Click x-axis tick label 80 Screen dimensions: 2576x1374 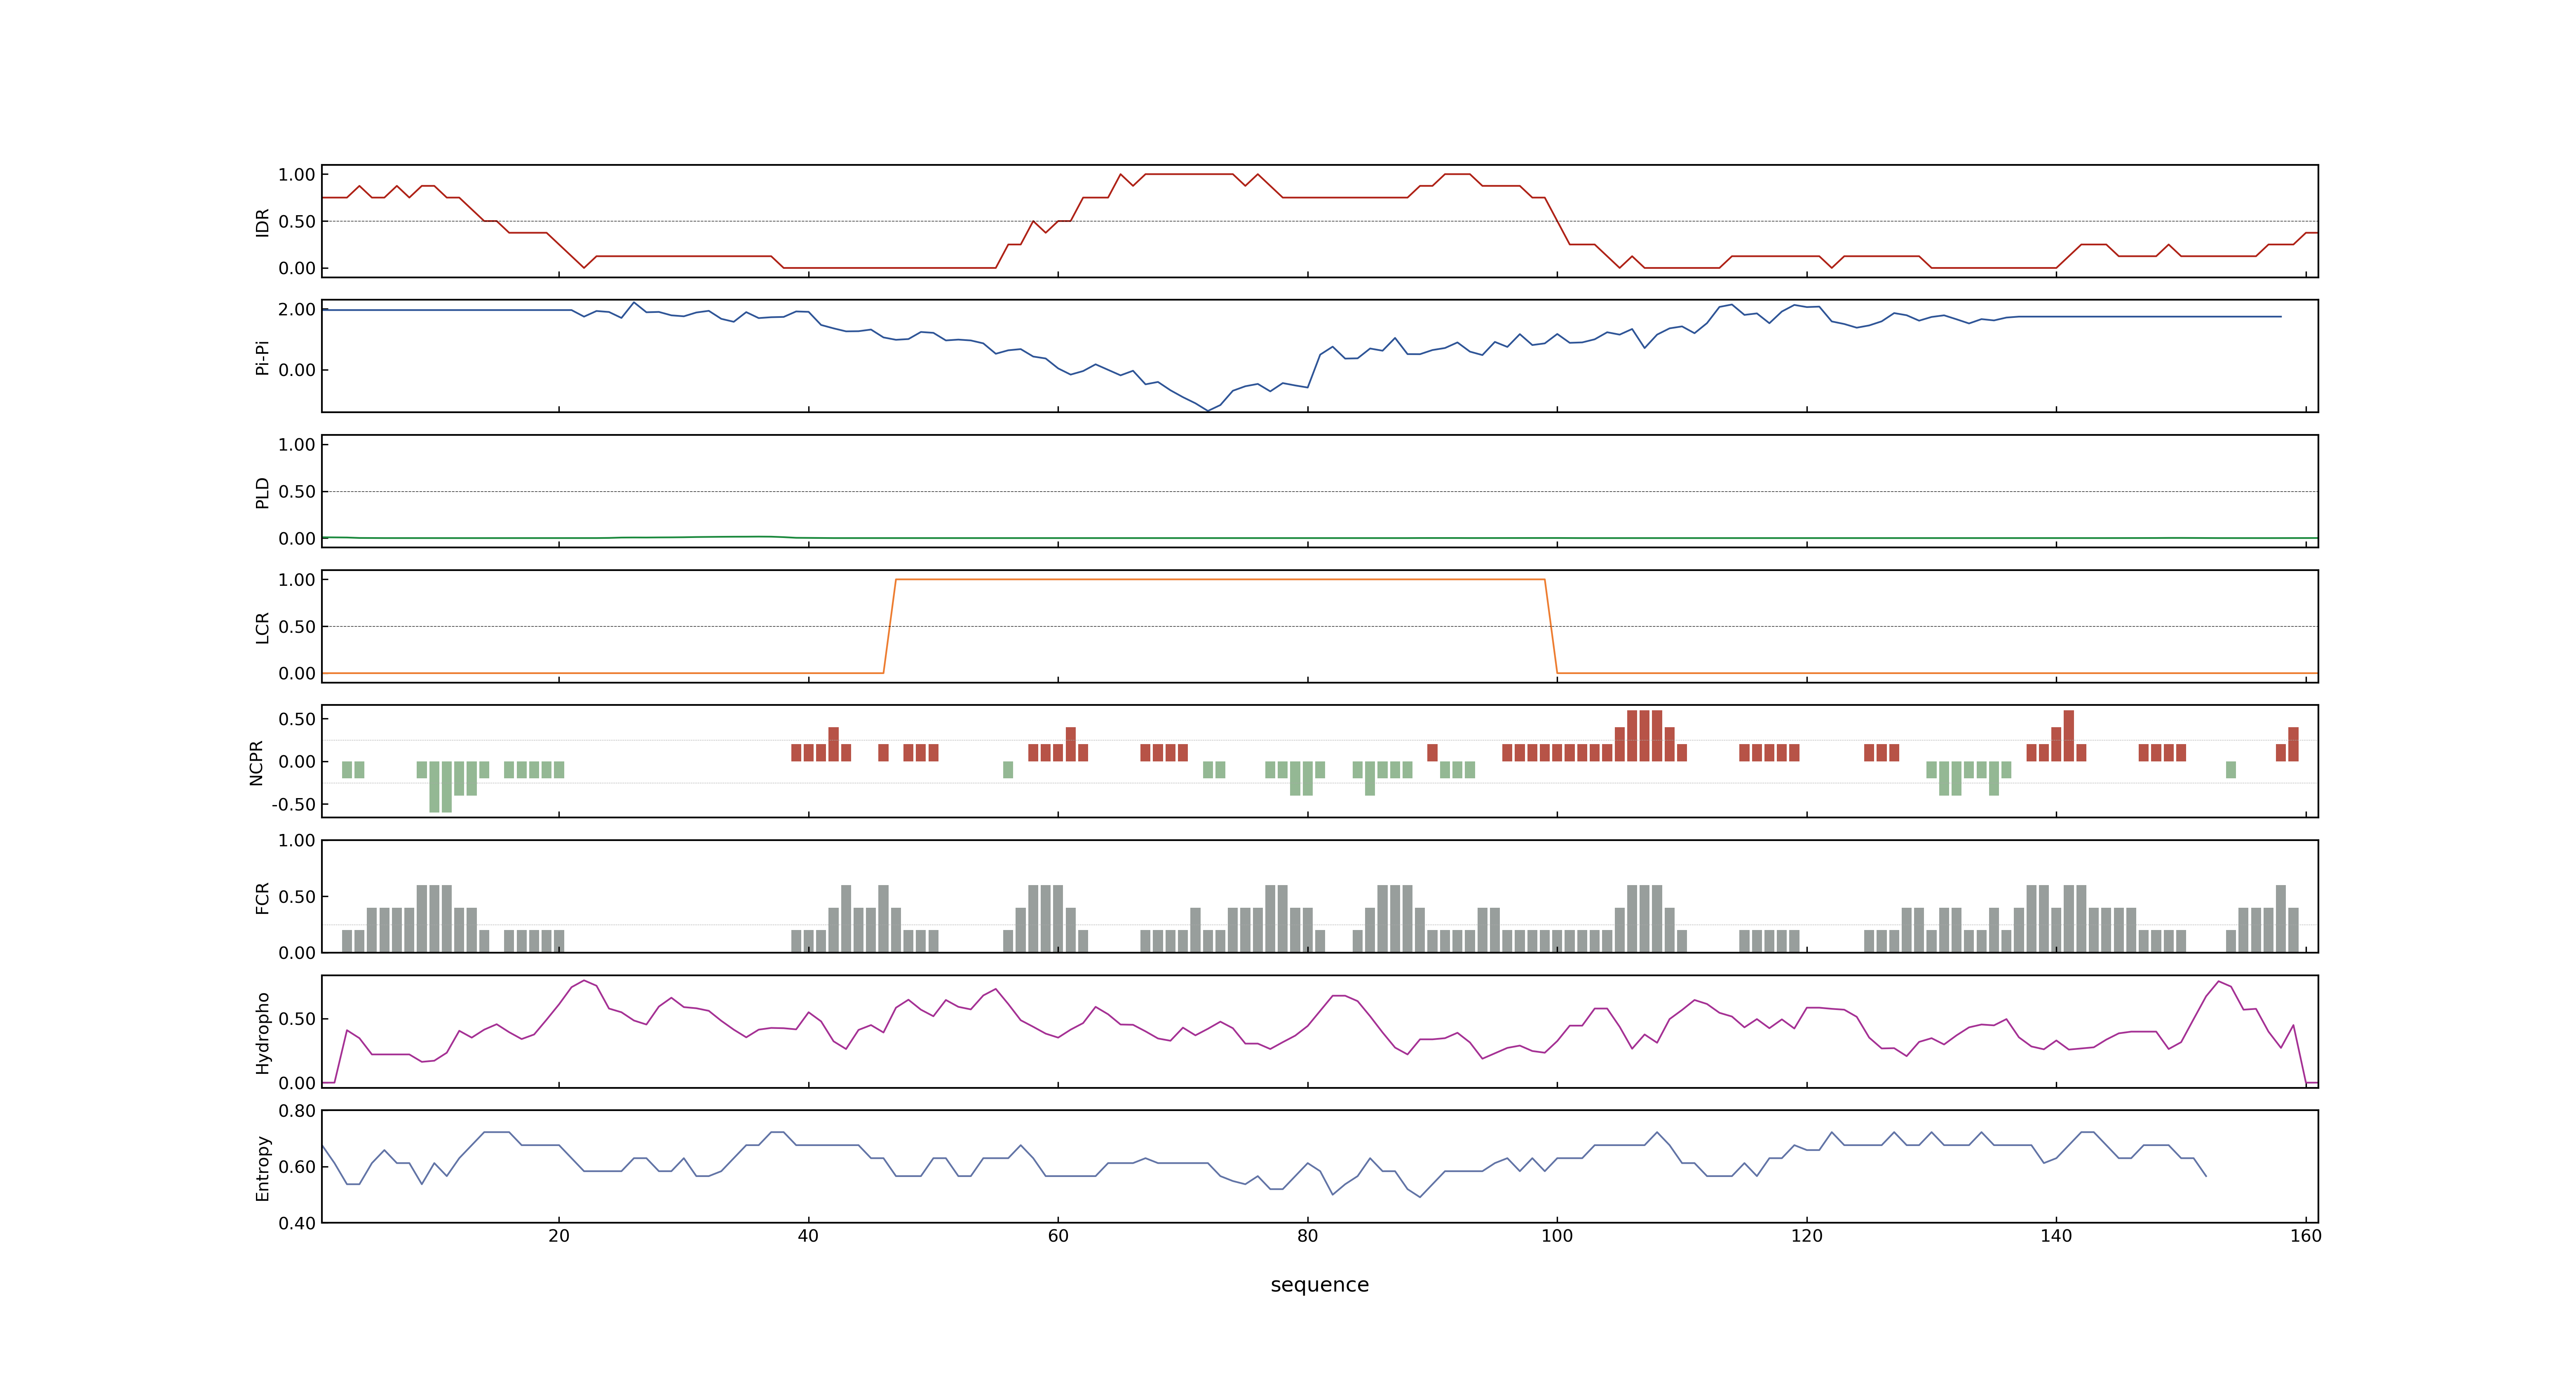click(x=1308, y=1236)
